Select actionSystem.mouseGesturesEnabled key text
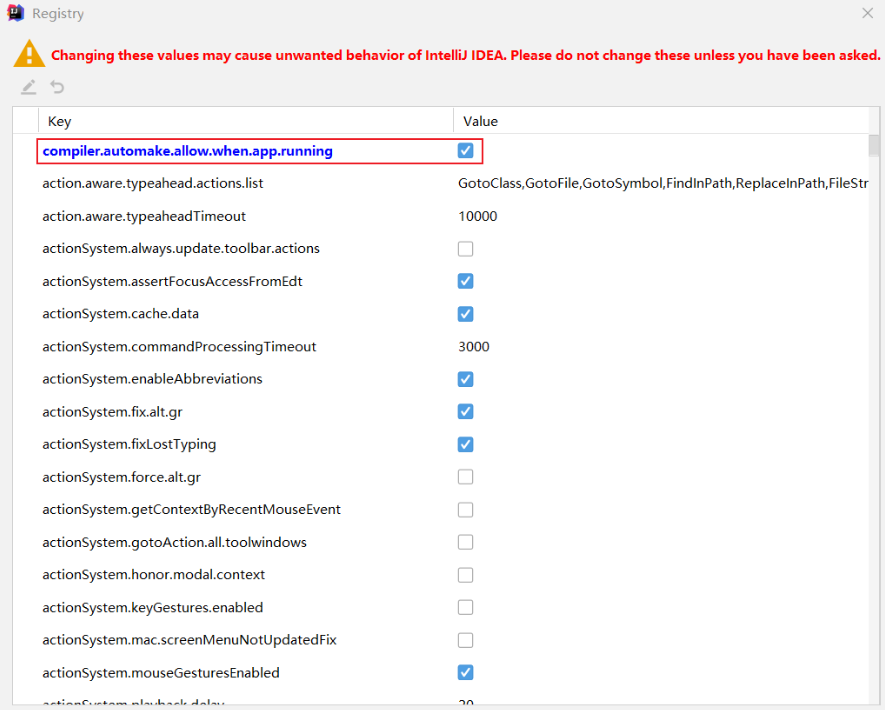Image resolution: width=885 pixels, height=710 pixels. pyautogui.click(x=161, y=673)
